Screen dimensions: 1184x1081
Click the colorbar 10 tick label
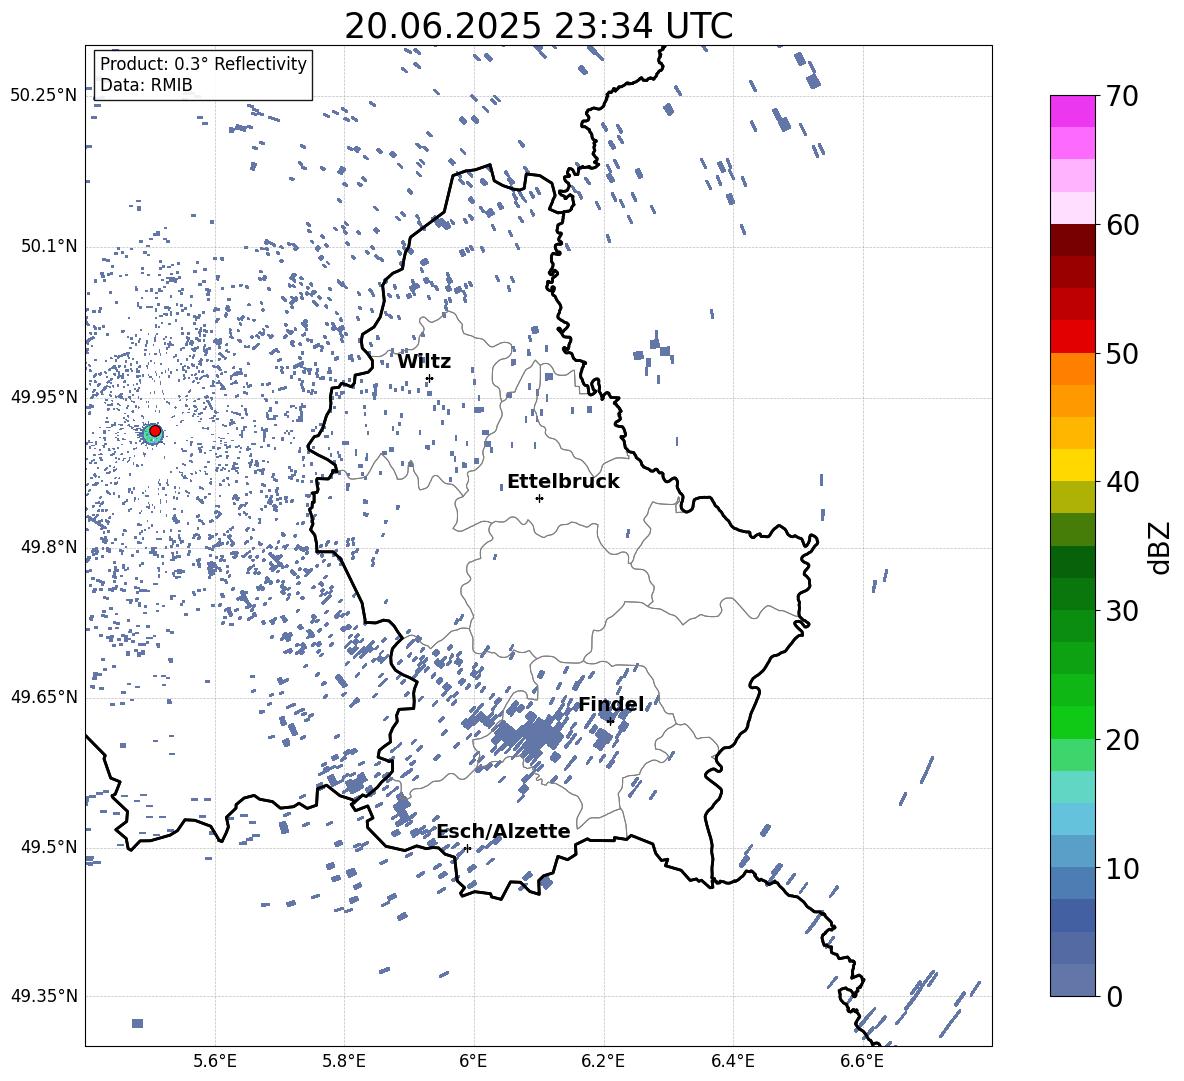1122,868
